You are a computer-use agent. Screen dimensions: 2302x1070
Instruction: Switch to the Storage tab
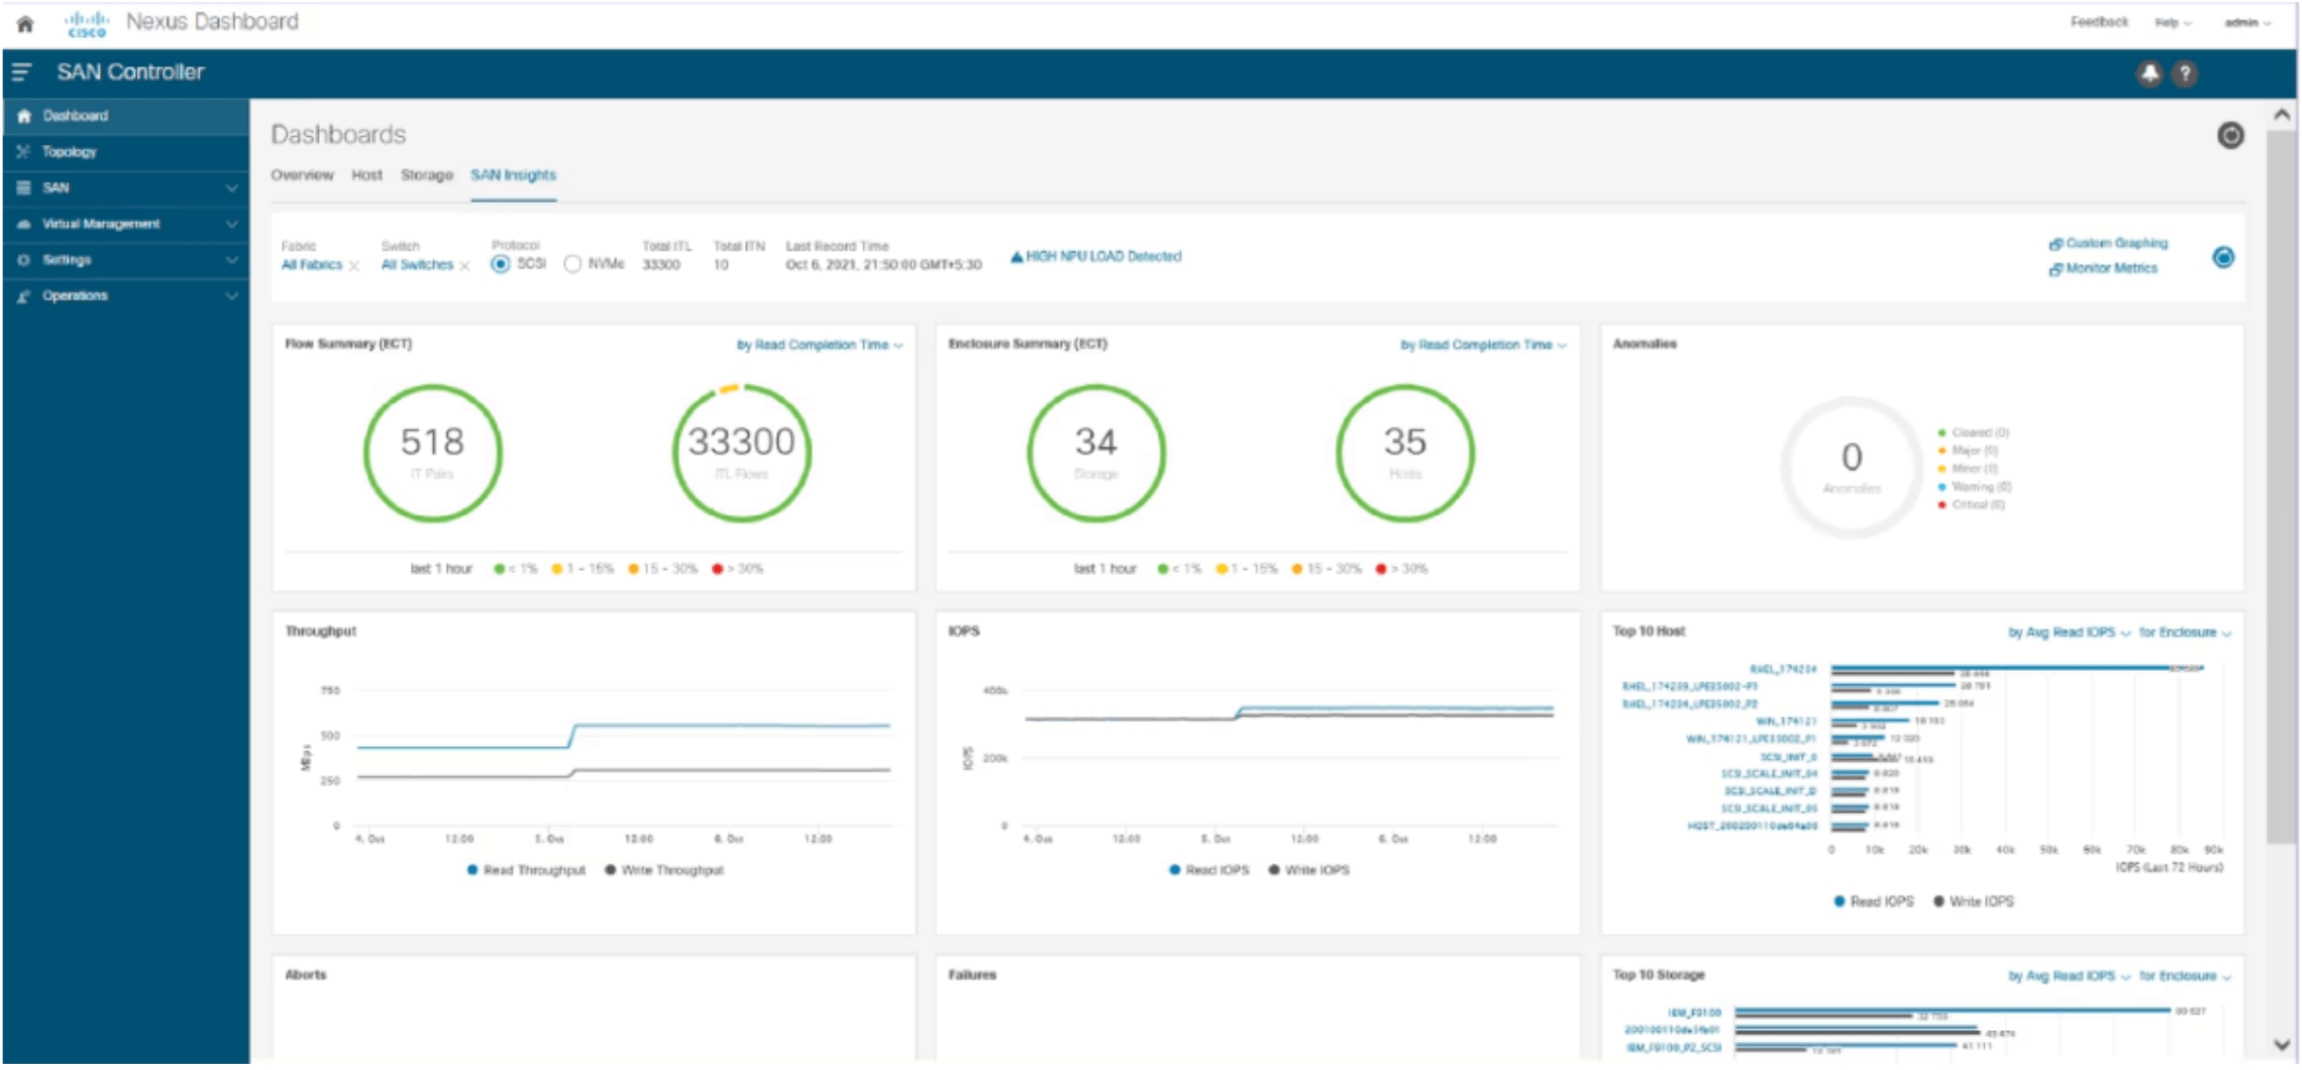[426, 175]
